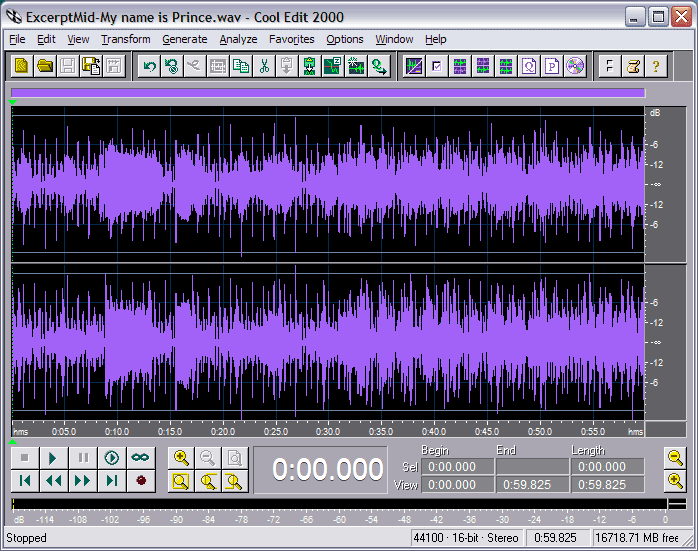Click '44100 · 16-bit · Stereo' in status bar
Viewport: 698px width, 551px height.
[466, 538]
